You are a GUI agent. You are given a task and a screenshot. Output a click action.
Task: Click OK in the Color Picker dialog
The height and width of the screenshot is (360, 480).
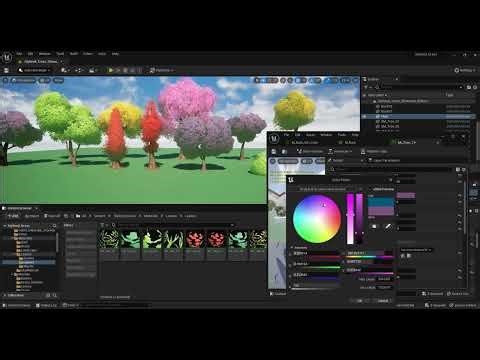359,301
